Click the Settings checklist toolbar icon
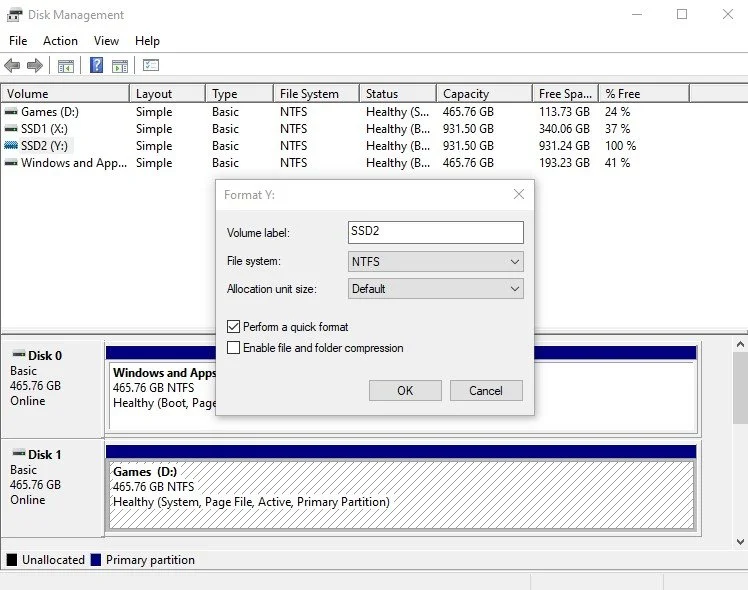748x590 pixels. point(151,65)
